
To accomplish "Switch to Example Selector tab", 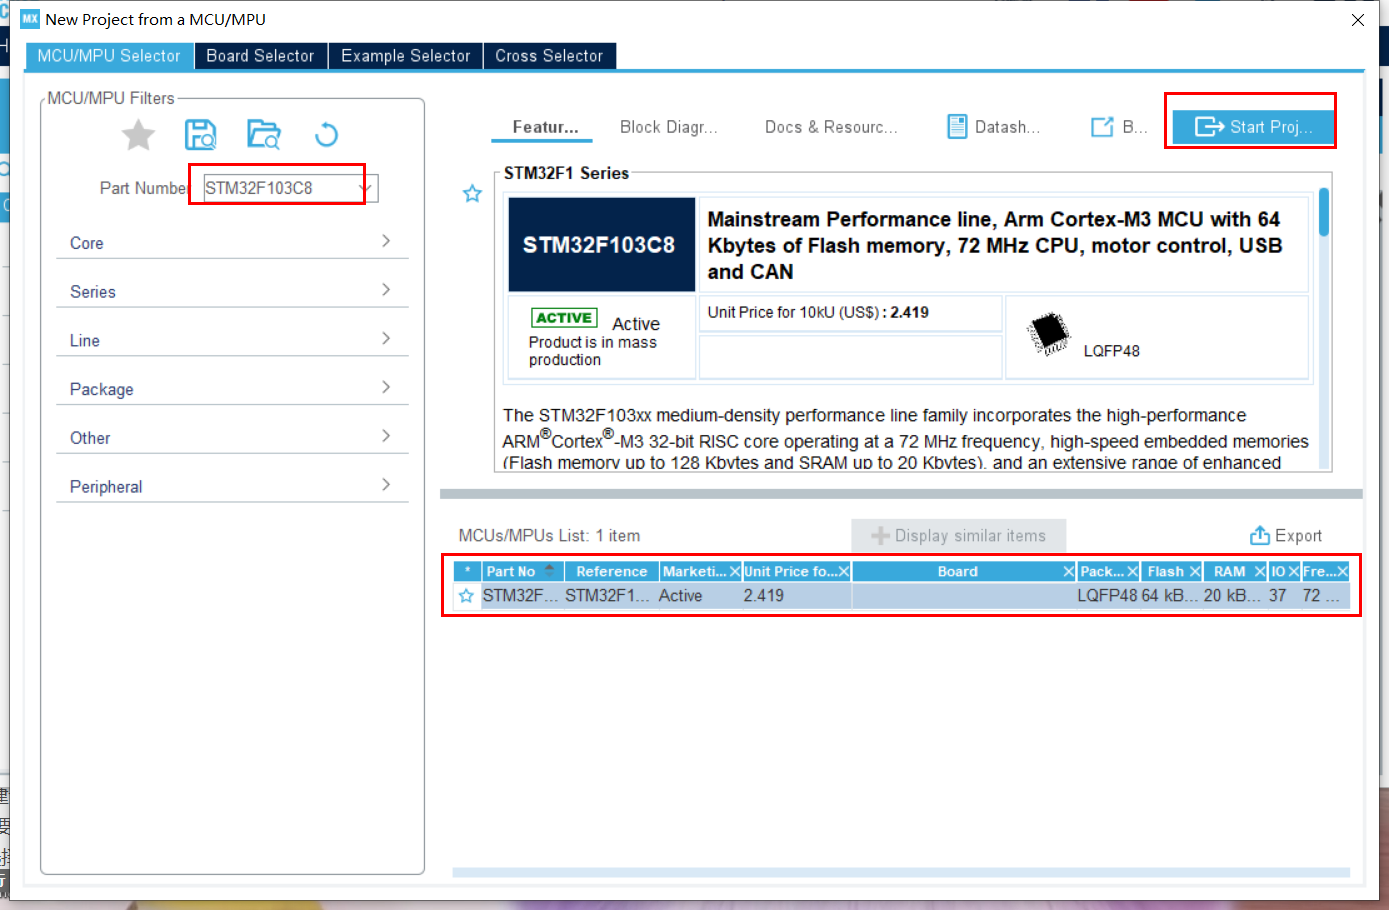I will [405, 56].
